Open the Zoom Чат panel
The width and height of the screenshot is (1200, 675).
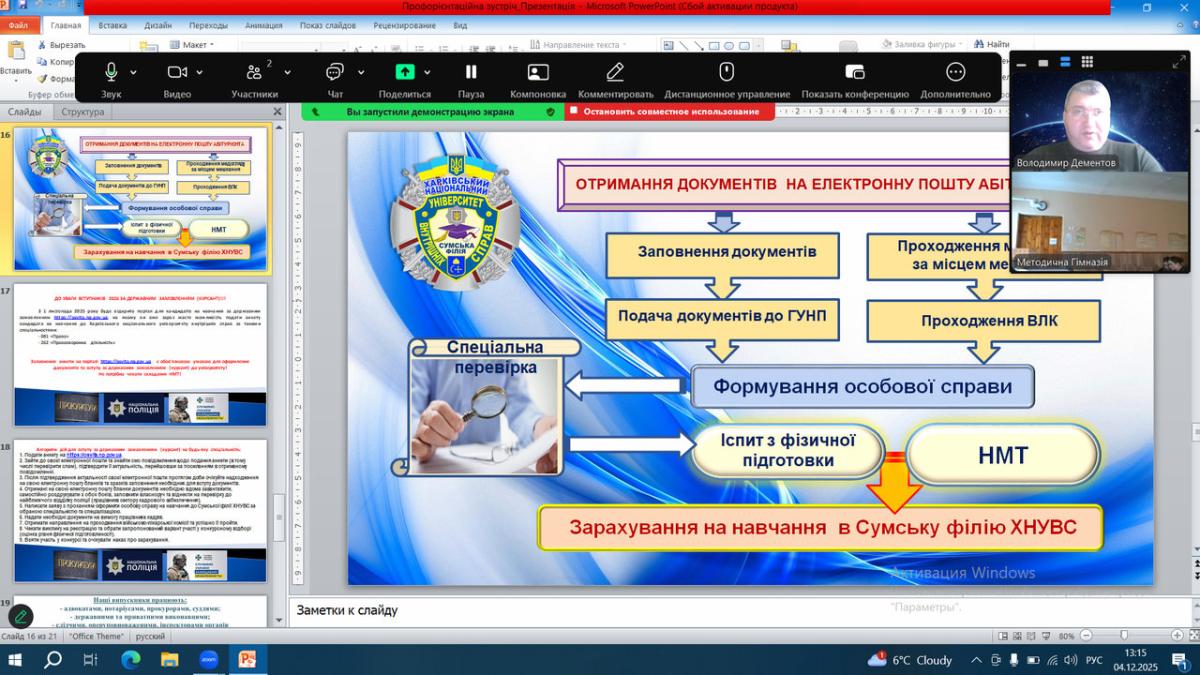335,73
